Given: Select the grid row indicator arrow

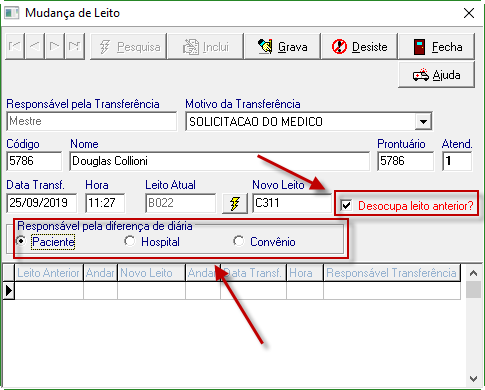Looking at the screenshot, I should (9, 291).
